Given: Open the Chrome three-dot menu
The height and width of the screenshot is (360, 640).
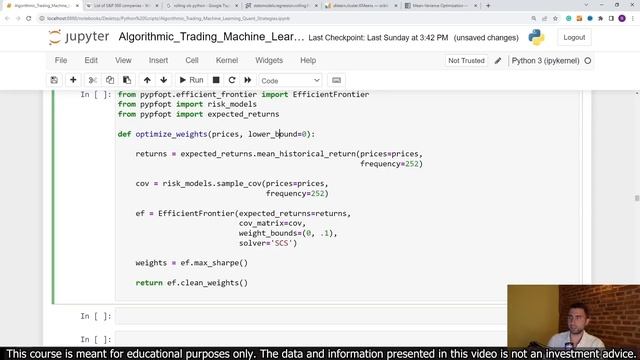Looking at the screenshot, I should (633, 18).
